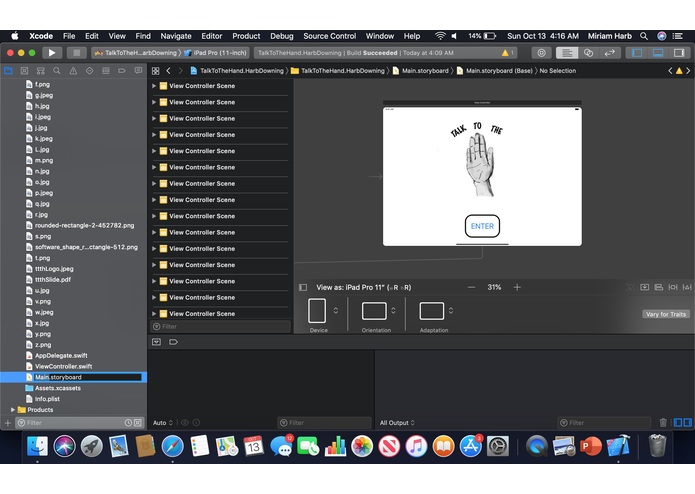This screenshot has width=695, height=494.
Task: Click the Vary for Traits button
Action: [666, 314]
